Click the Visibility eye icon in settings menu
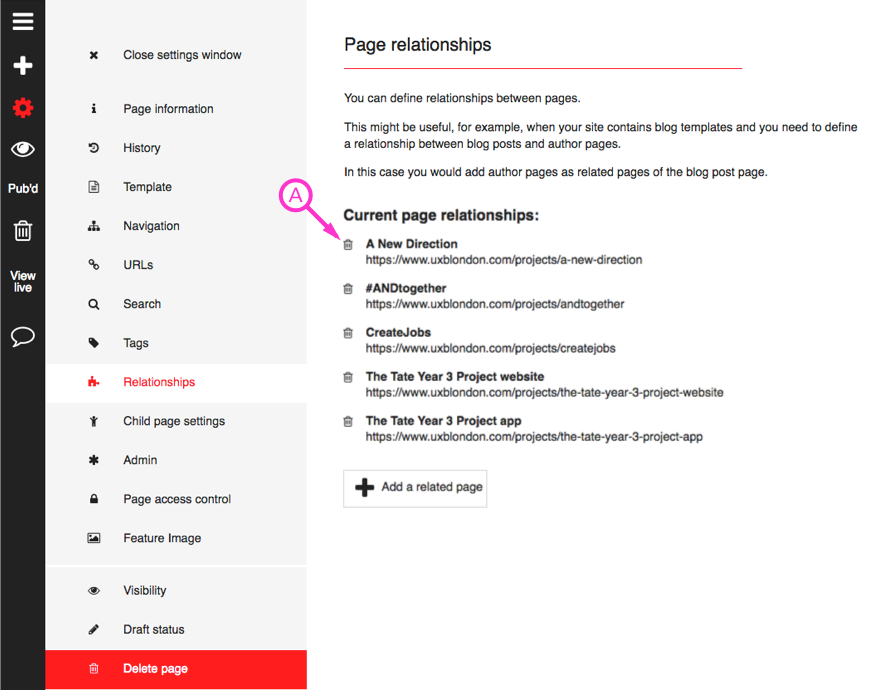 point(94,591)
